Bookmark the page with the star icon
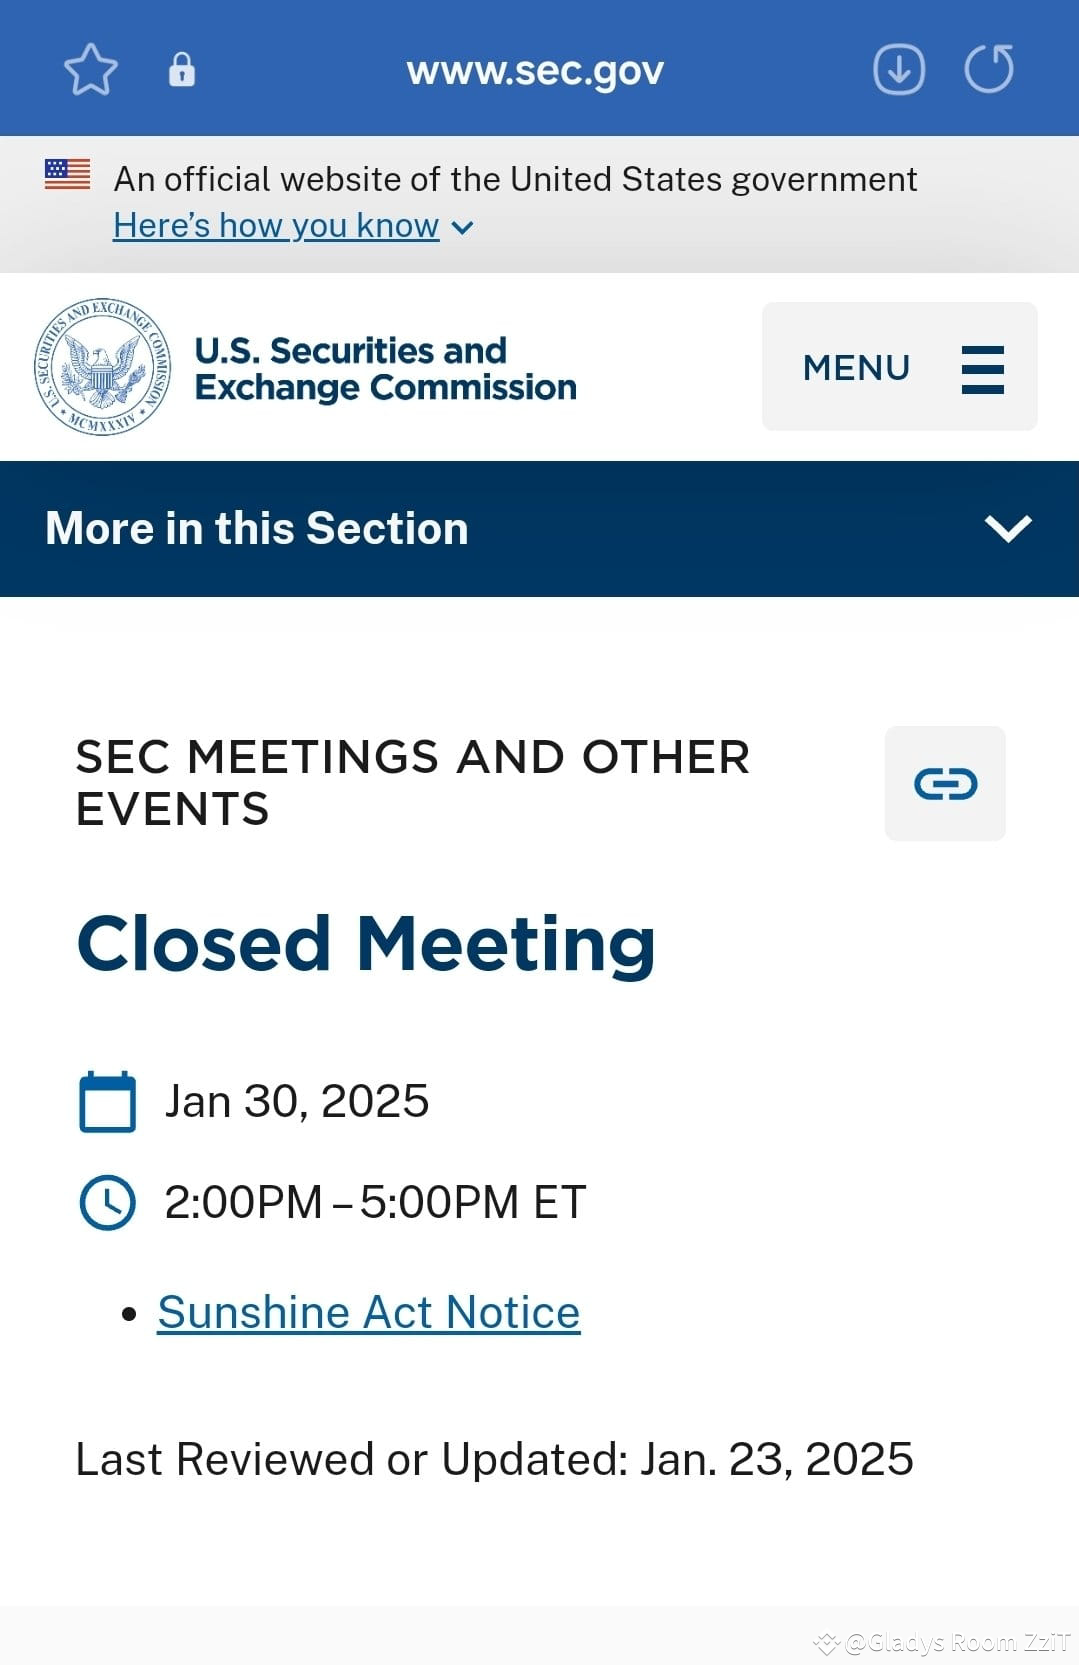The height and width of the screenshot is (1665, 1079). [x=91, y=69]
